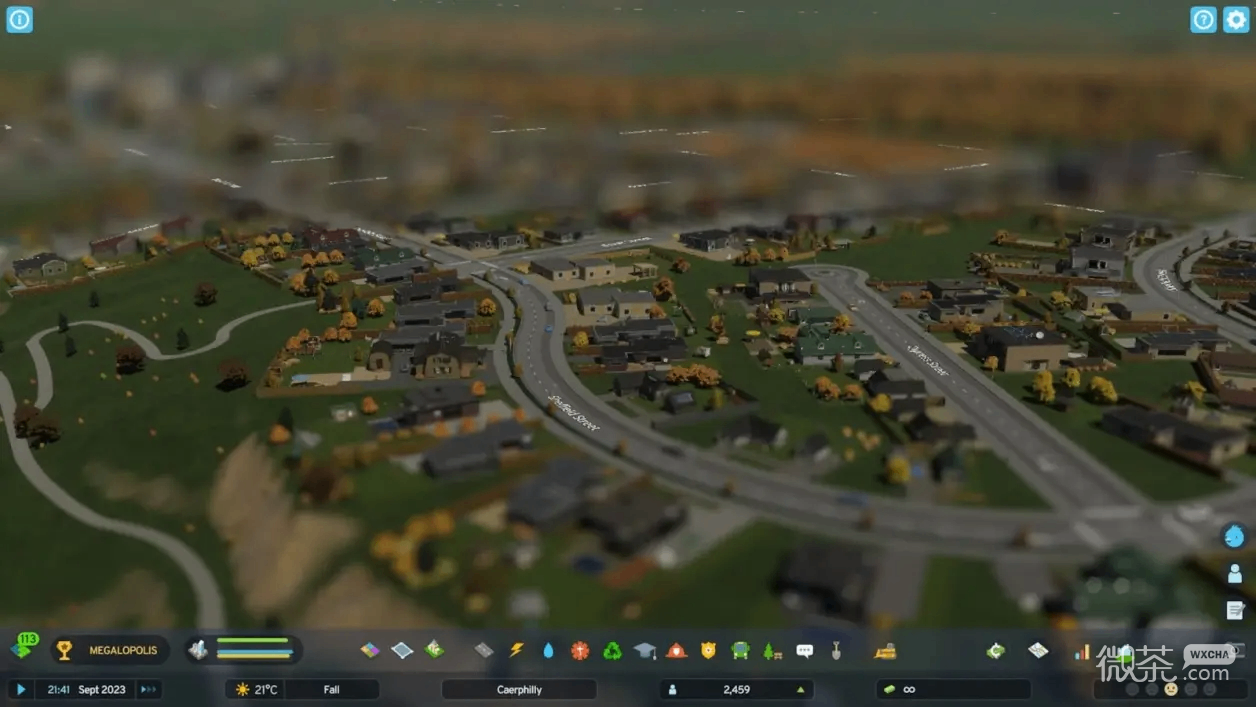Select the Landscaping shovel tool

point(836,650)
